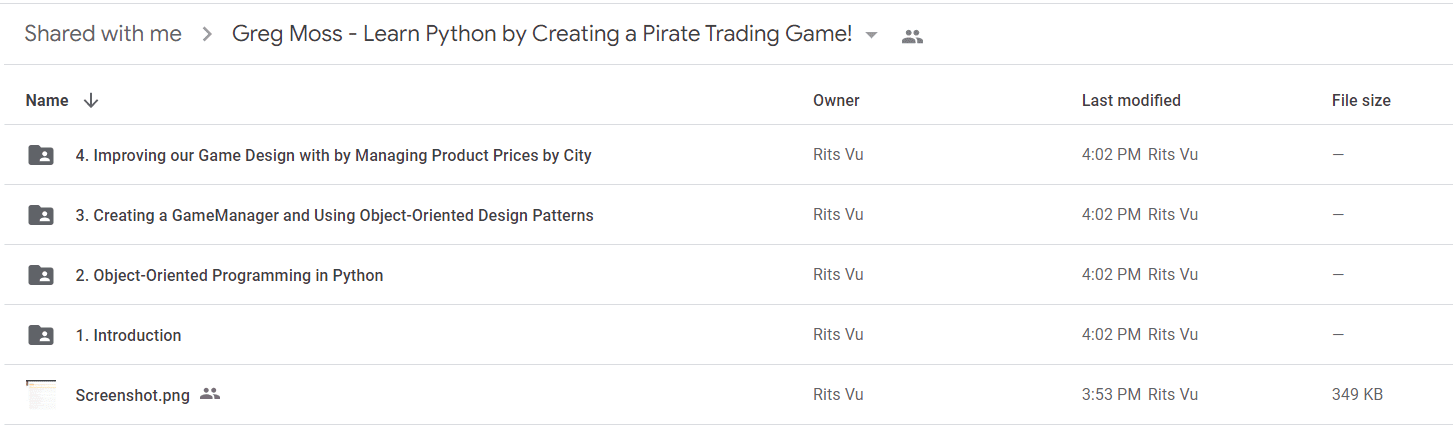
Task: Open the Greg Moss folder title menu
Action: click(542, 34)
